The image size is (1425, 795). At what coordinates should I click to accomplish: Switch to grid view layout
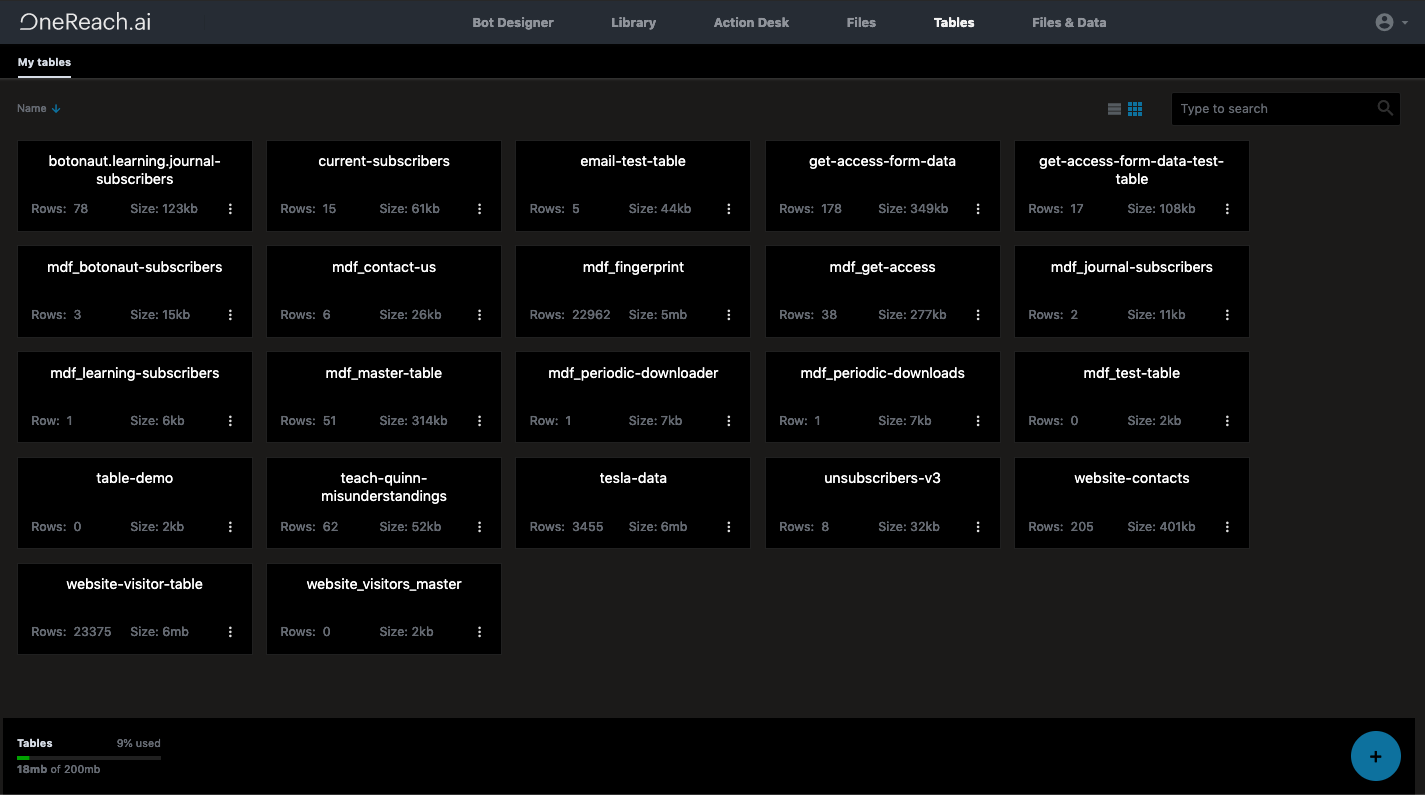1135,108
